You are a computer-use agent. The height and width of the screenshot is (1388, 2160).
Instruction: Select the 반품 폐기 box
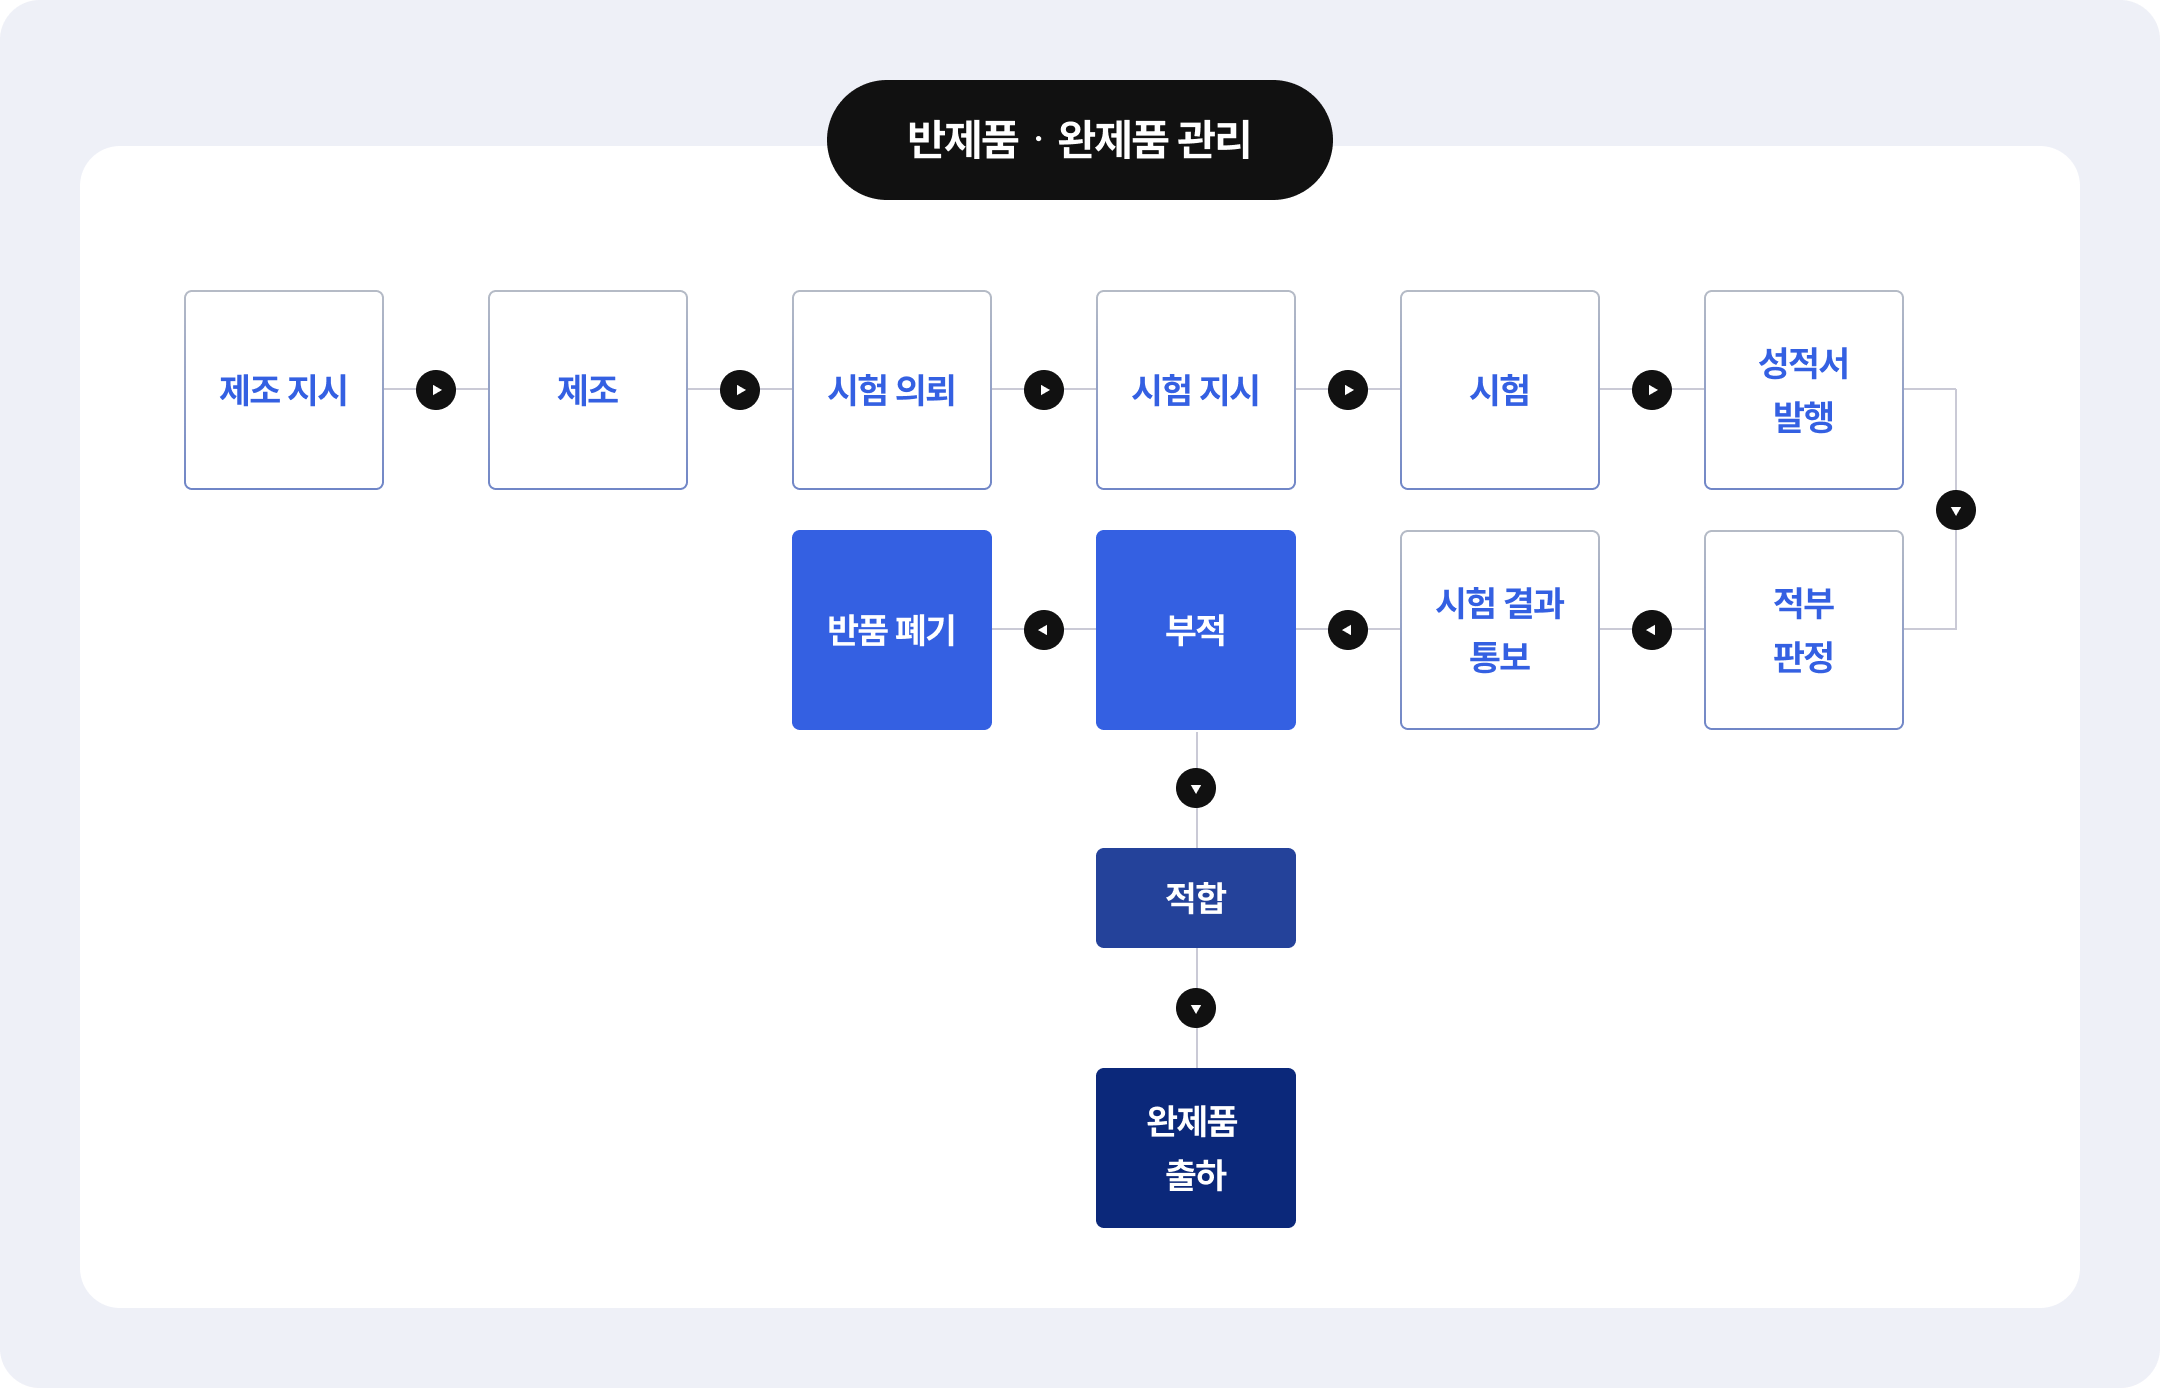[892, 630]
